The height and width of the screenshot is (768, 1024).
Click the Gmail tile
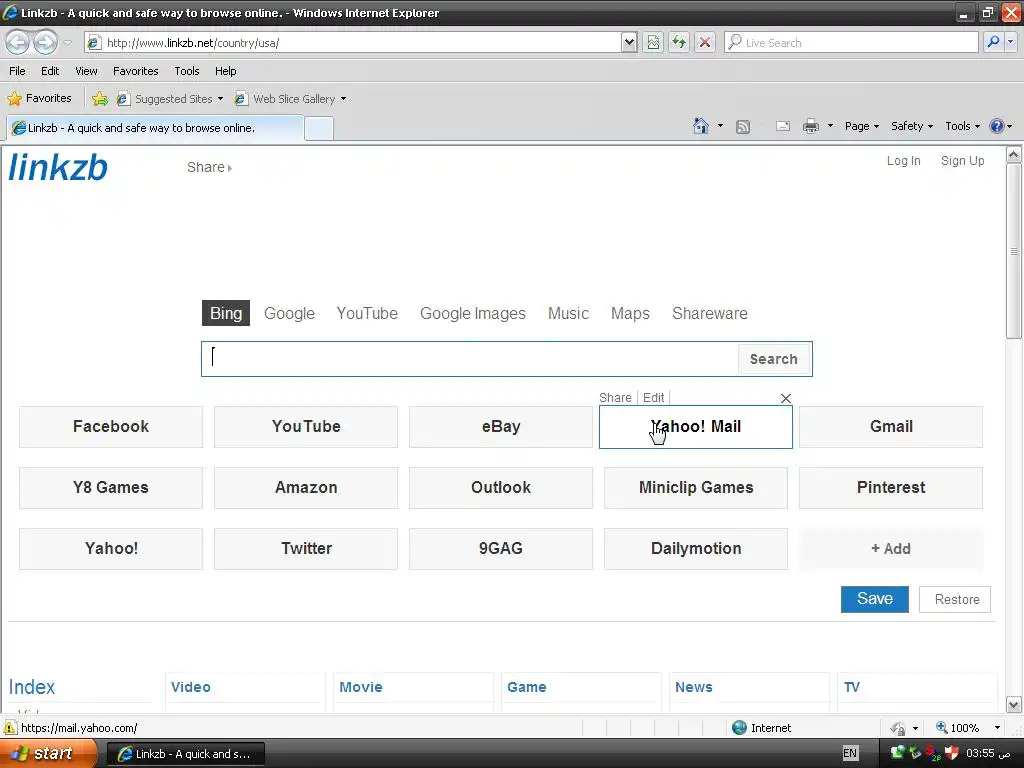pos(891,426)
